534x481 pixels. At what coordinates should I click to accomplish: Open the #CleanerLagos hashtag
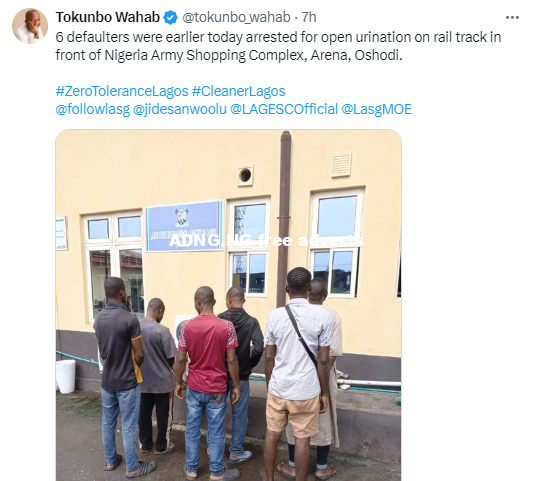point(238,91)
